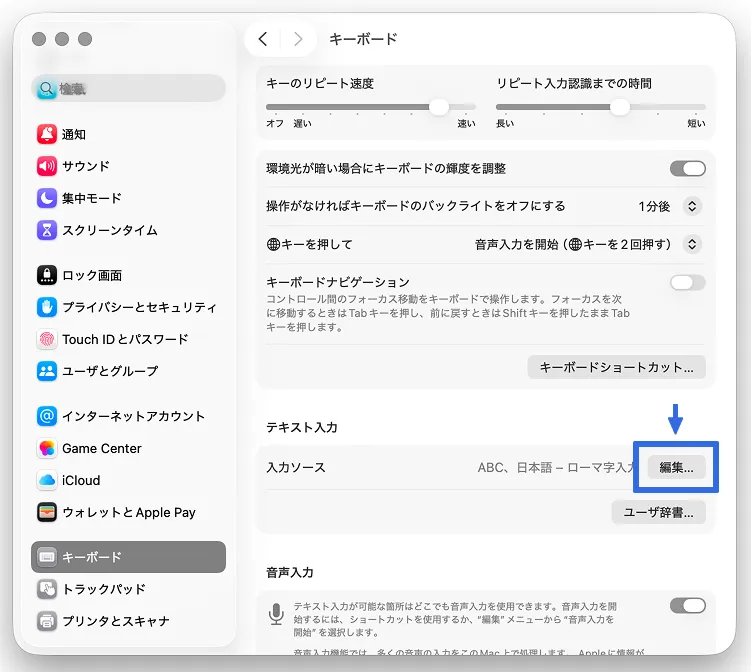Click the トラックパッド trackpad icon

pos(47,589)
